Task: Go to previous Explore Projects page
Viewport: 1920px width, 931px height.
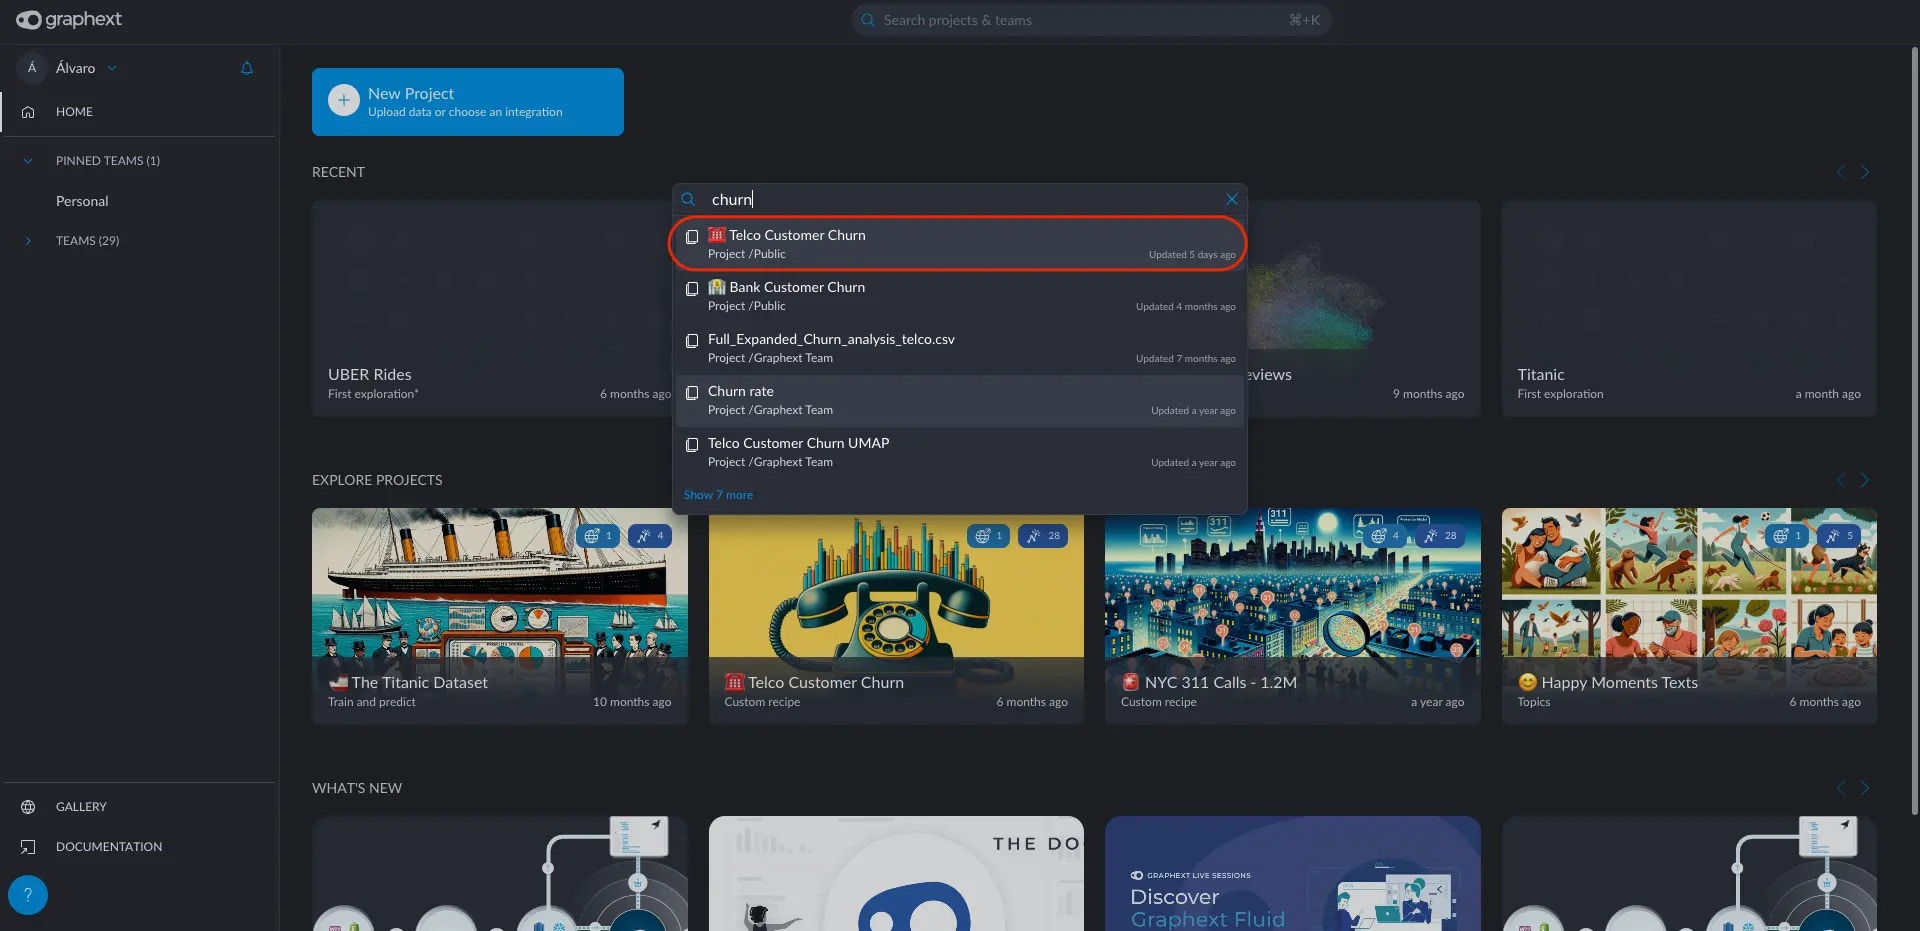Action: click(1841, 480)
